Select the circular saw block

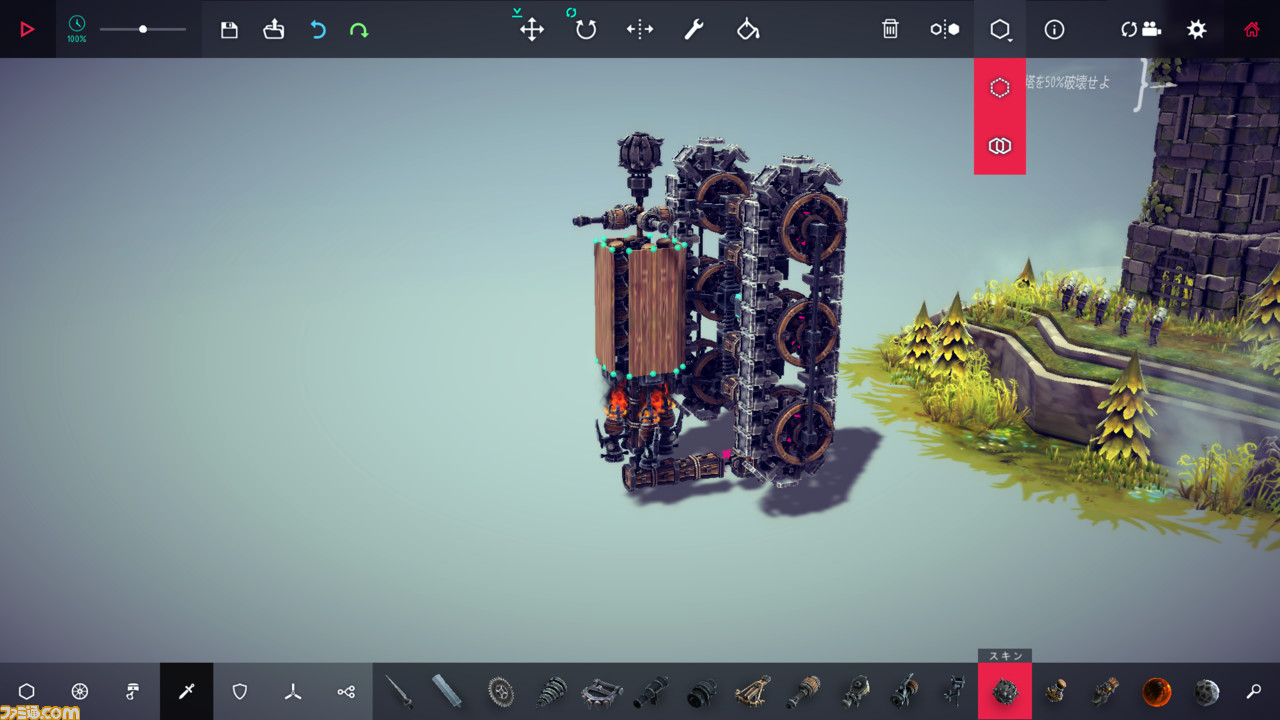click(500, 691)
